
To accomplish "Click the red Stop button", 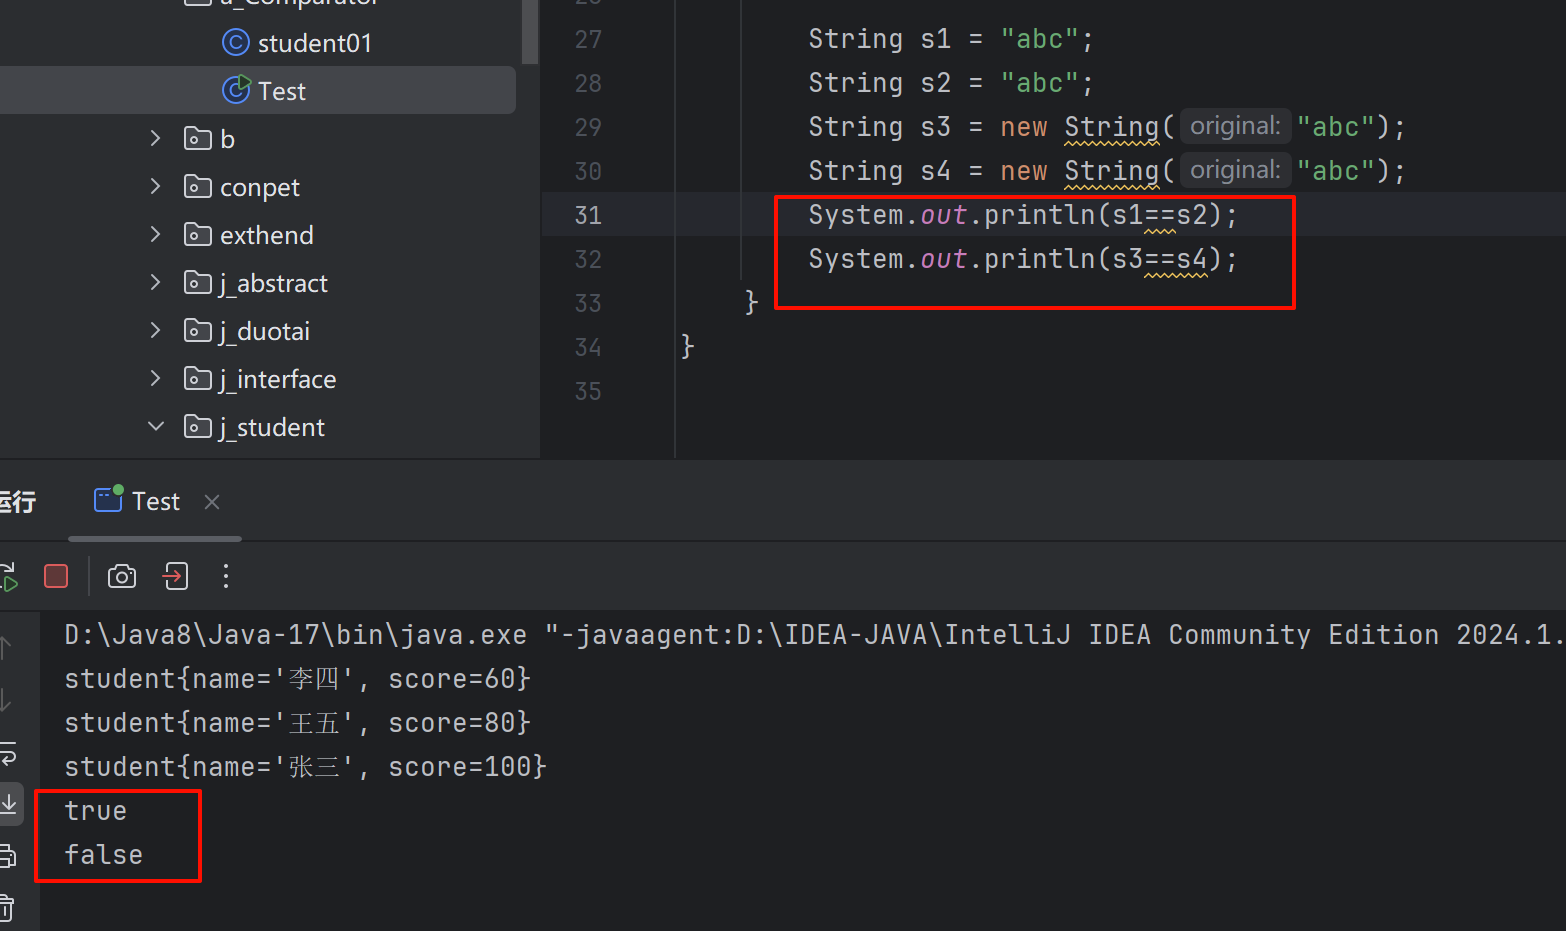I will click(x=56, y=576).
